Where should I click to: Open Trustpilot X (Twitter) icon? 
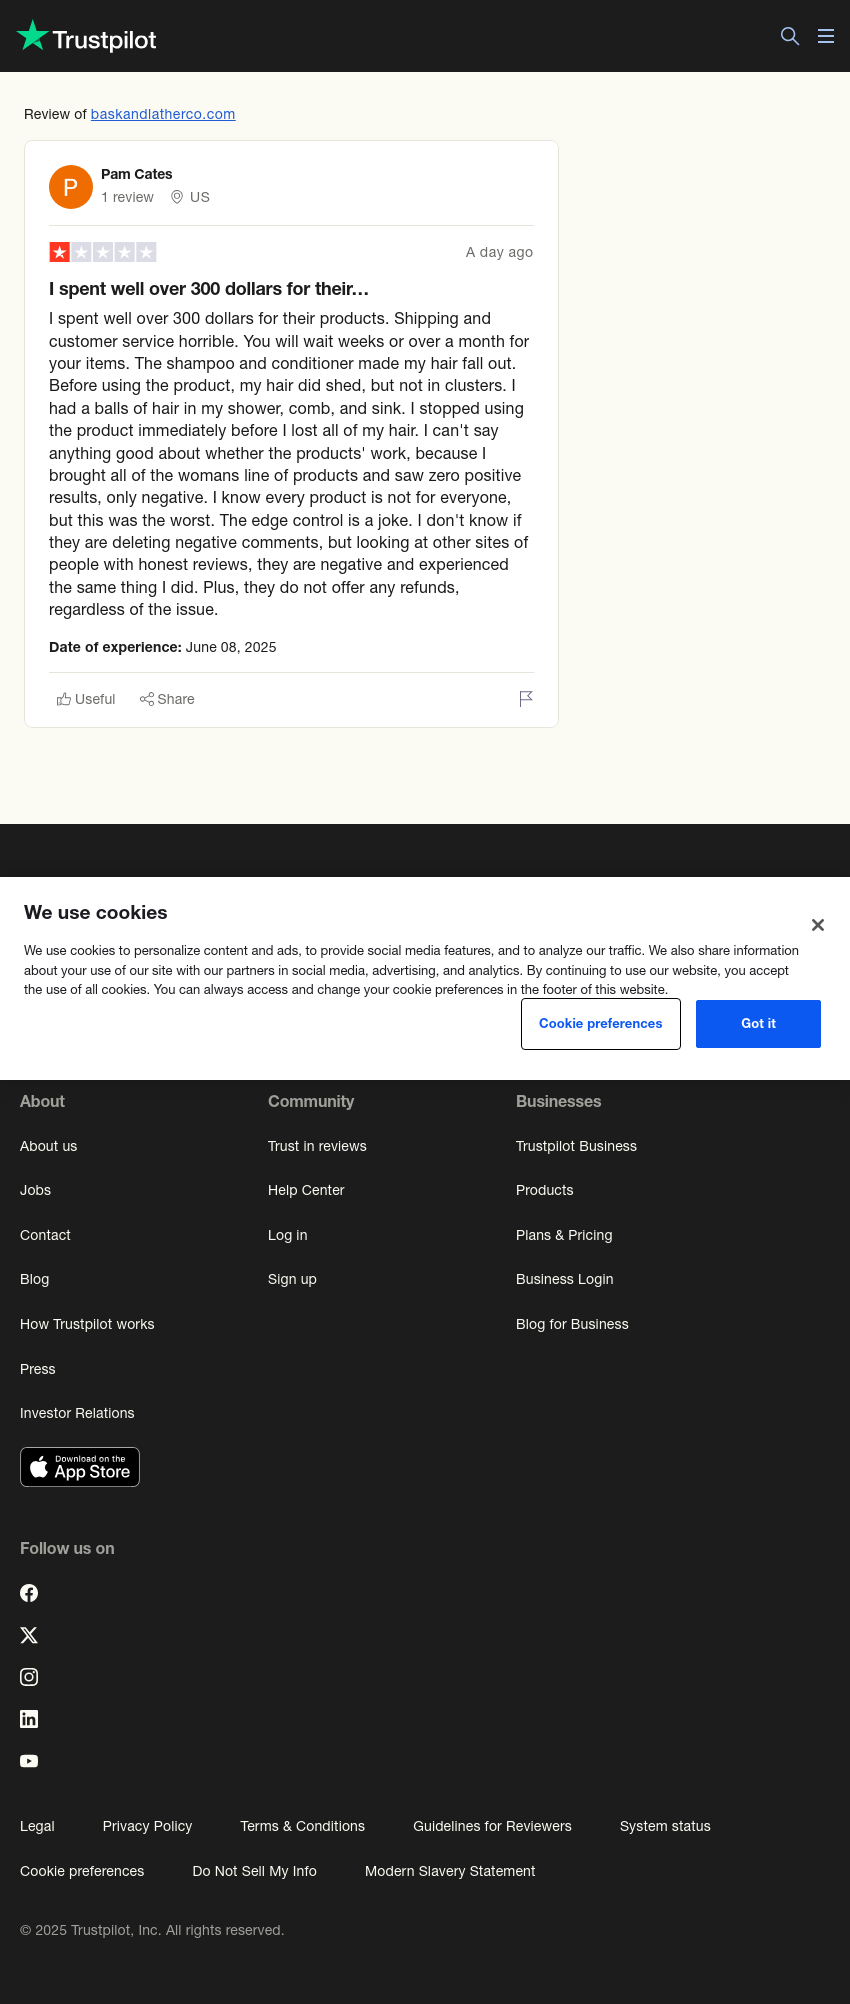pos(29,1635)
